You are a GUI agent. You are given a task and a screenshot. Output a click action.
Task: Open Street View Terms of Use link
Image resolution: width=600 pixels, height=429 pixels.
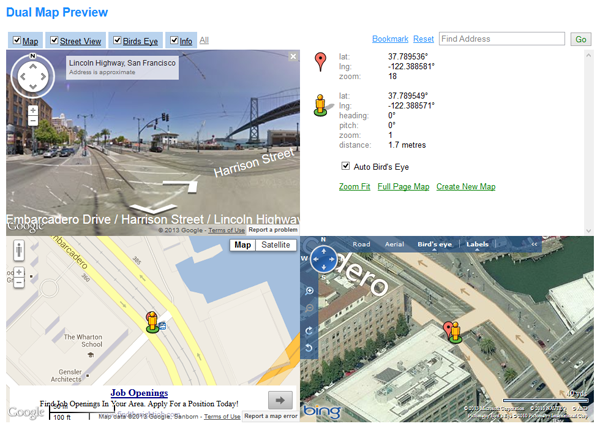pos(227,230)
